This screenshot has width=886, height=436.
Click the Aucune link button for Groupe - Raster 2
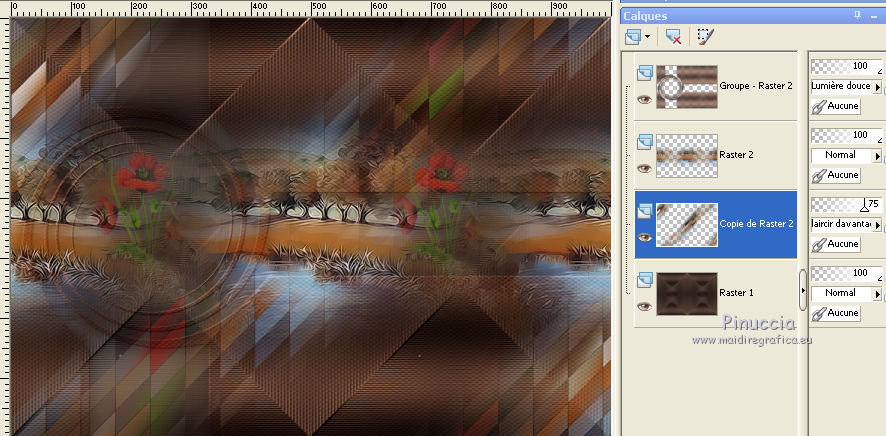836,106
